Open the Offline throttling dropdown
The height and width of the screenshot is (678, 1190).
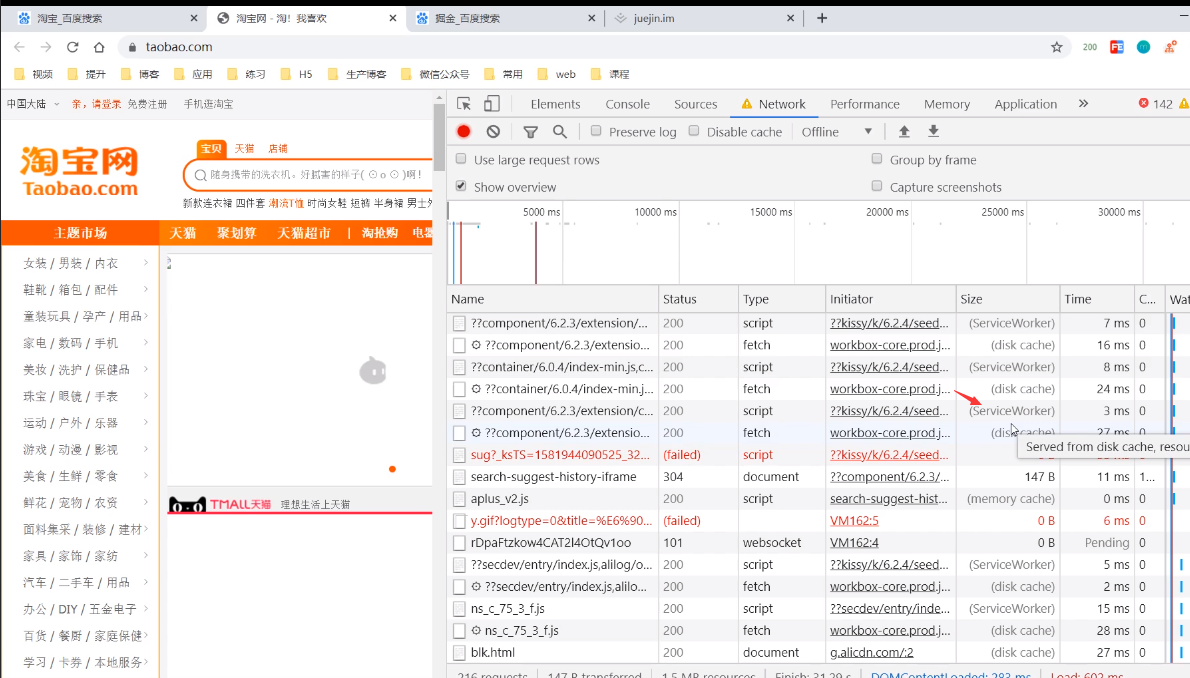point(837,131)
